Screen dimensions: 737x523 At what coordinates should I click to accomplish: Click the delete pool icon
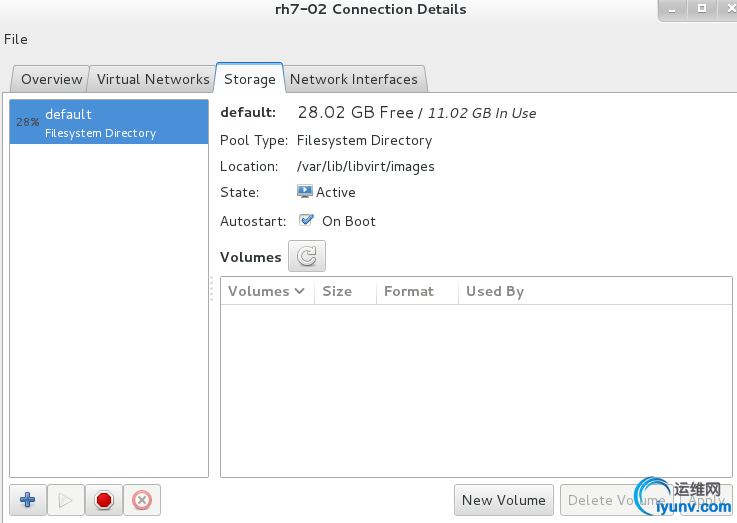tap(142, 500)
